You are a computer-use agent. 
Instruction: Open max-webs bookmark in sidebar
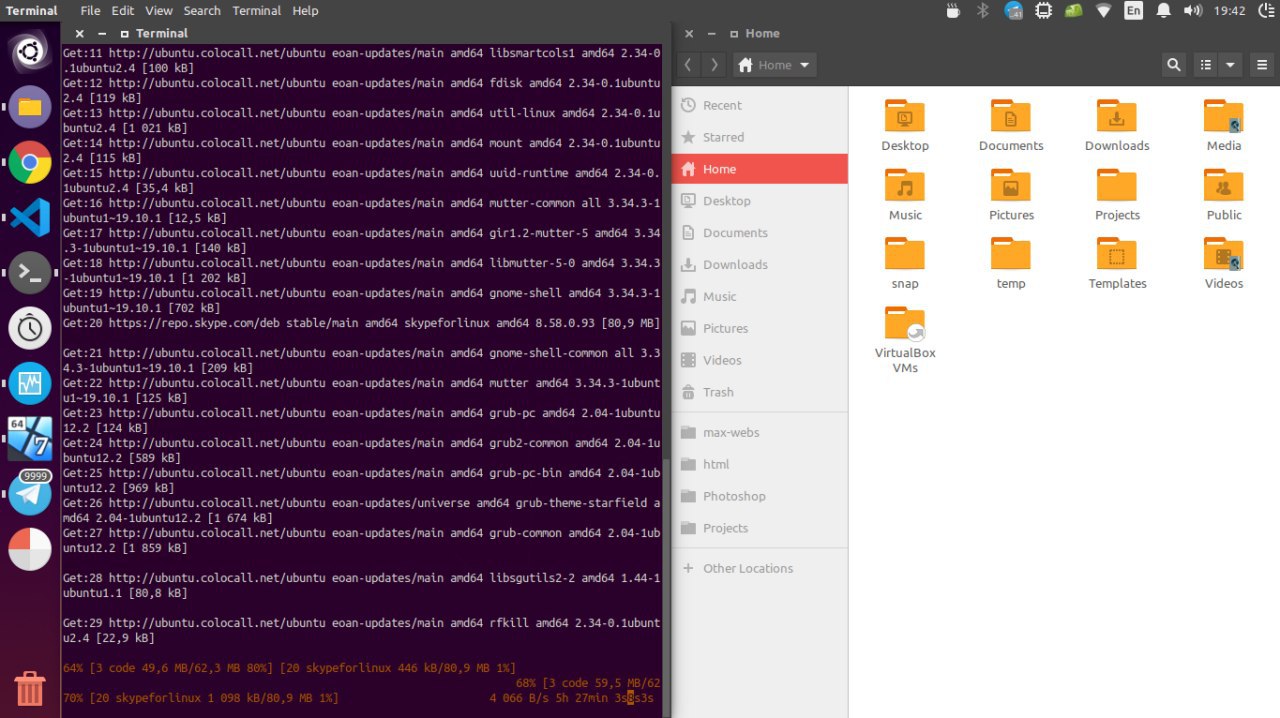731,432
